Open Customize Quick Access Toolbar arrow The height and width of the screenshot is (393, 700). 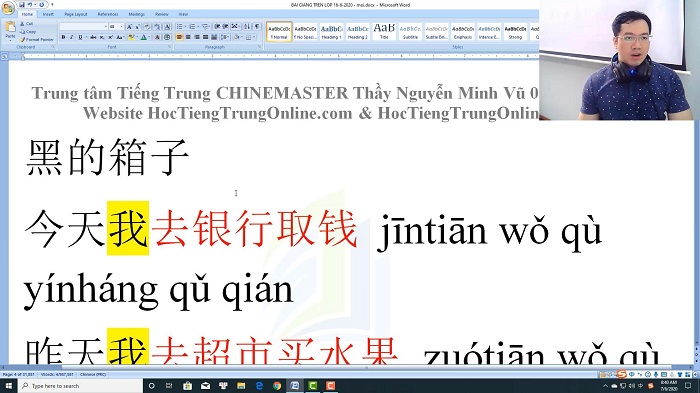52,5
